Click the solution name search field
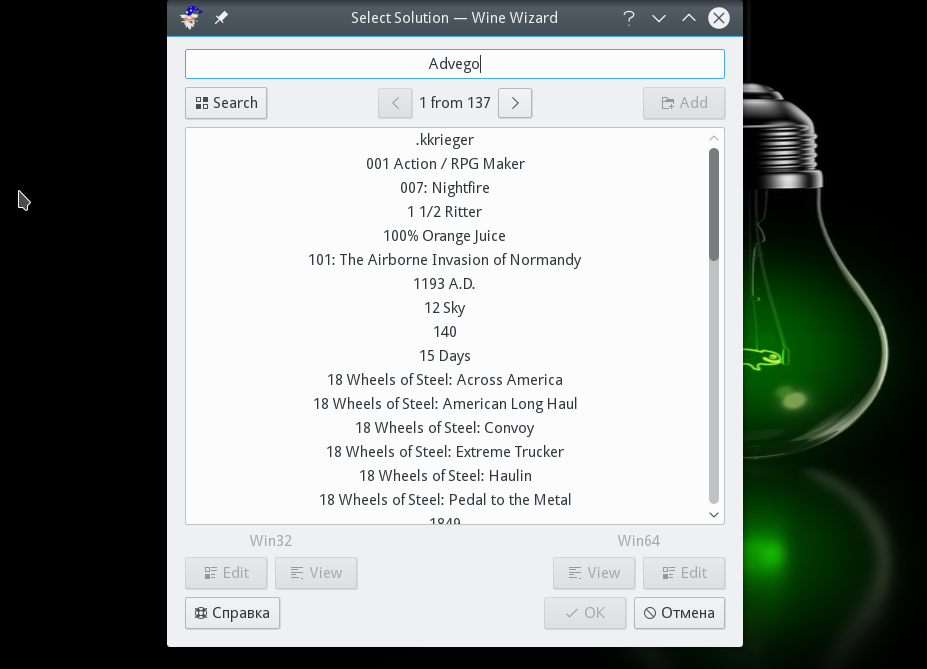 point(454,64)
